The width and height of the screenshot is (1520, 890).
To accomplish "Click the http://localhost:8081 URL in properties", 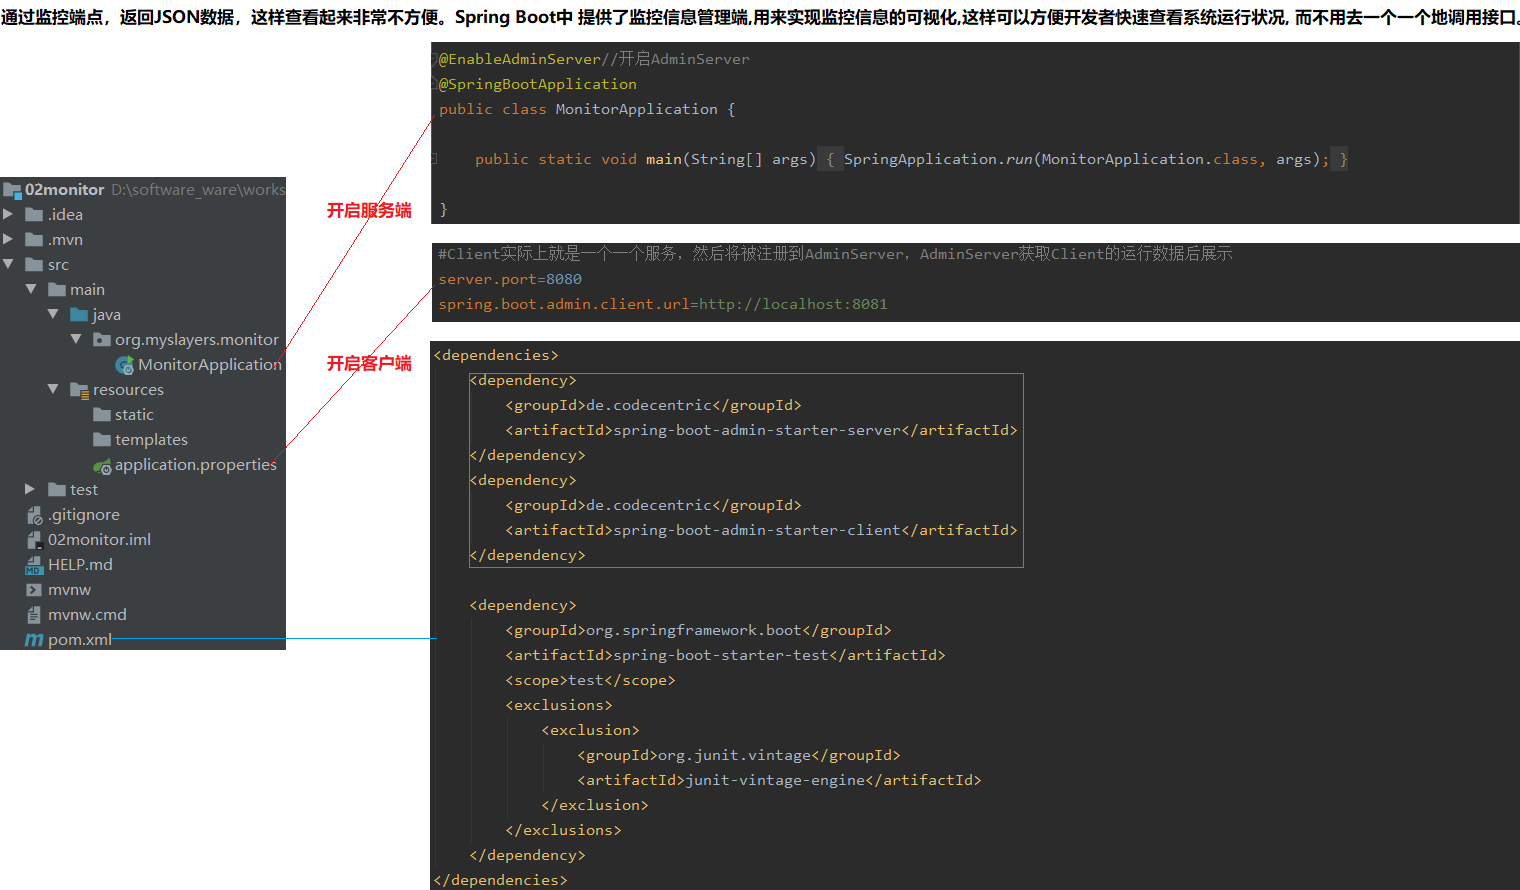I will (792, 304).
